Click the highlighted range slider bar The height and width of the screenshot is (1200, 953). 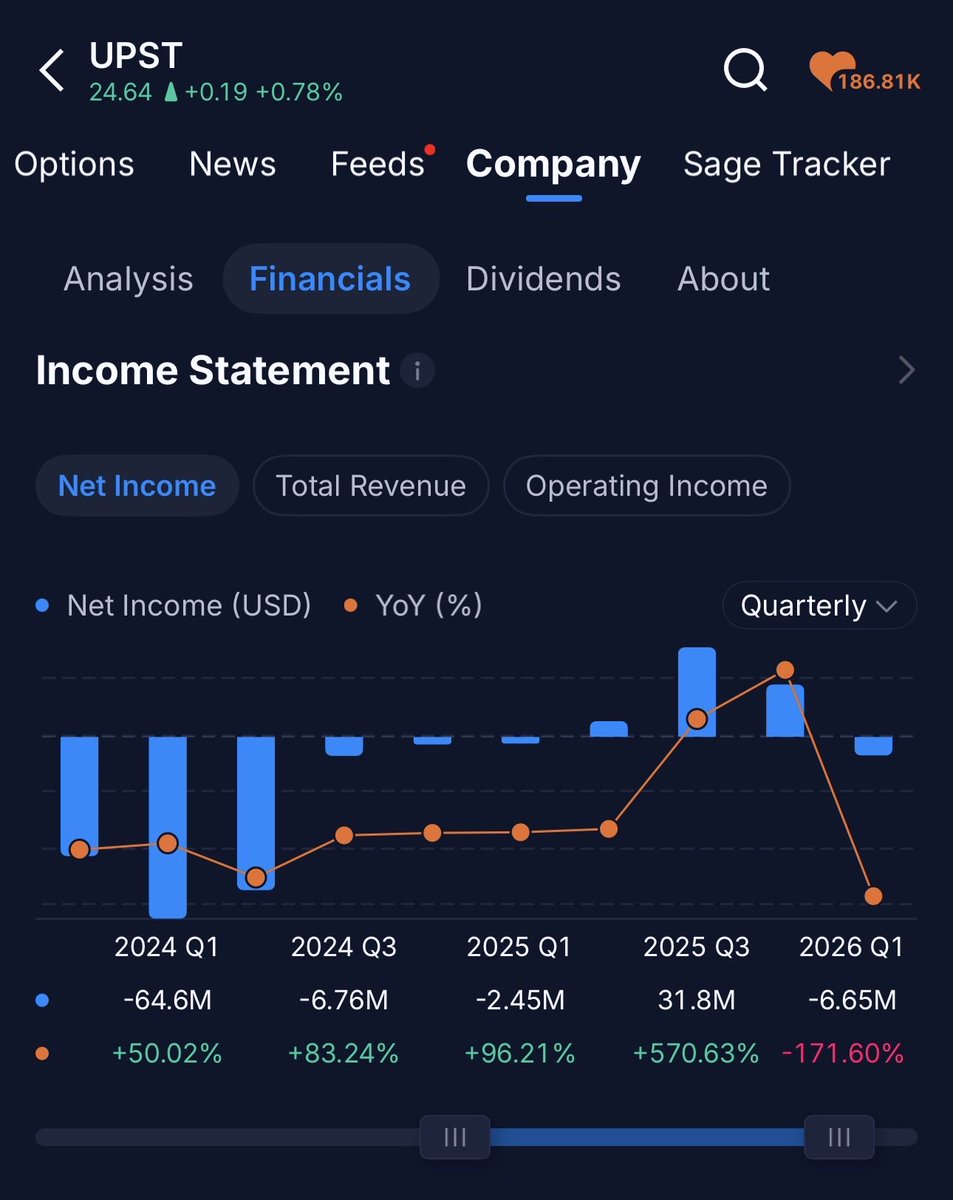coord(647,1137)
